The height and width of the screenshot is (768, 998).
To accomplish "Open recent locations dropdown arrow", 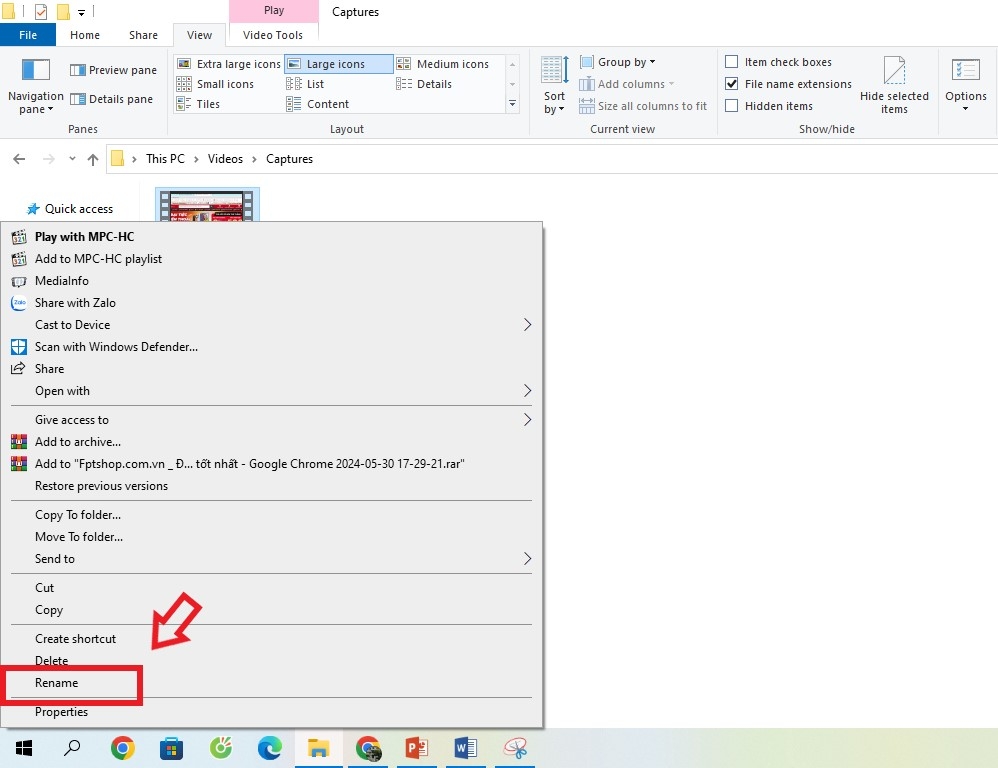I will click(x=72, y=159).
